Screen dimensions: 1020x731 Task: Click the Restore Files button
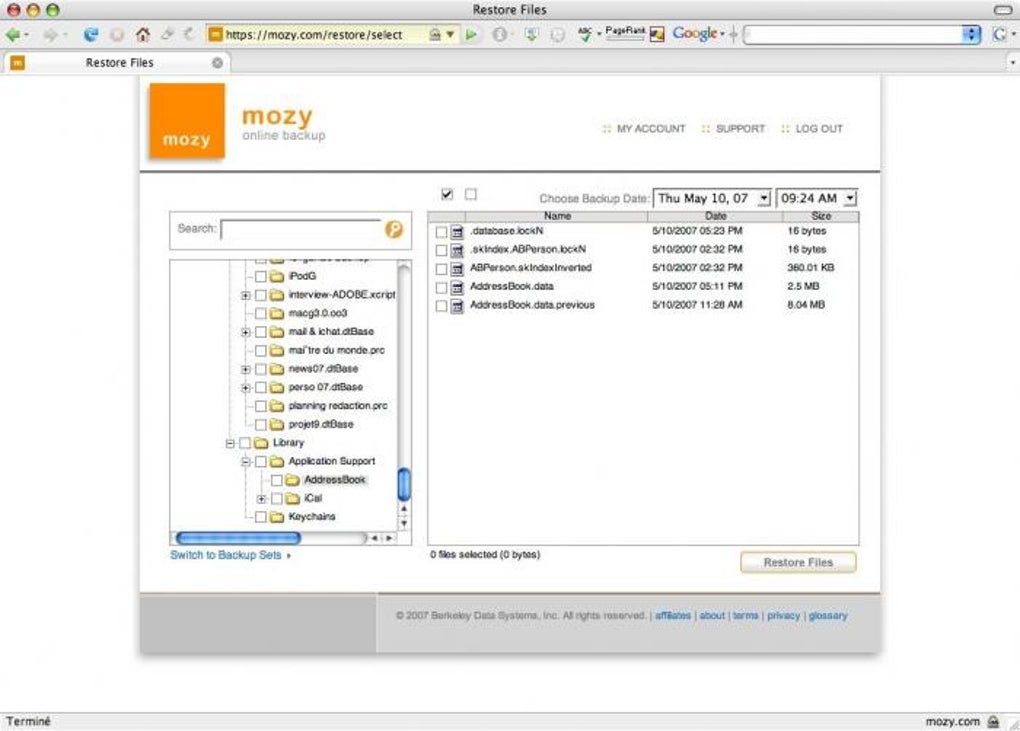pyautogui.click(x=798, y=563)
